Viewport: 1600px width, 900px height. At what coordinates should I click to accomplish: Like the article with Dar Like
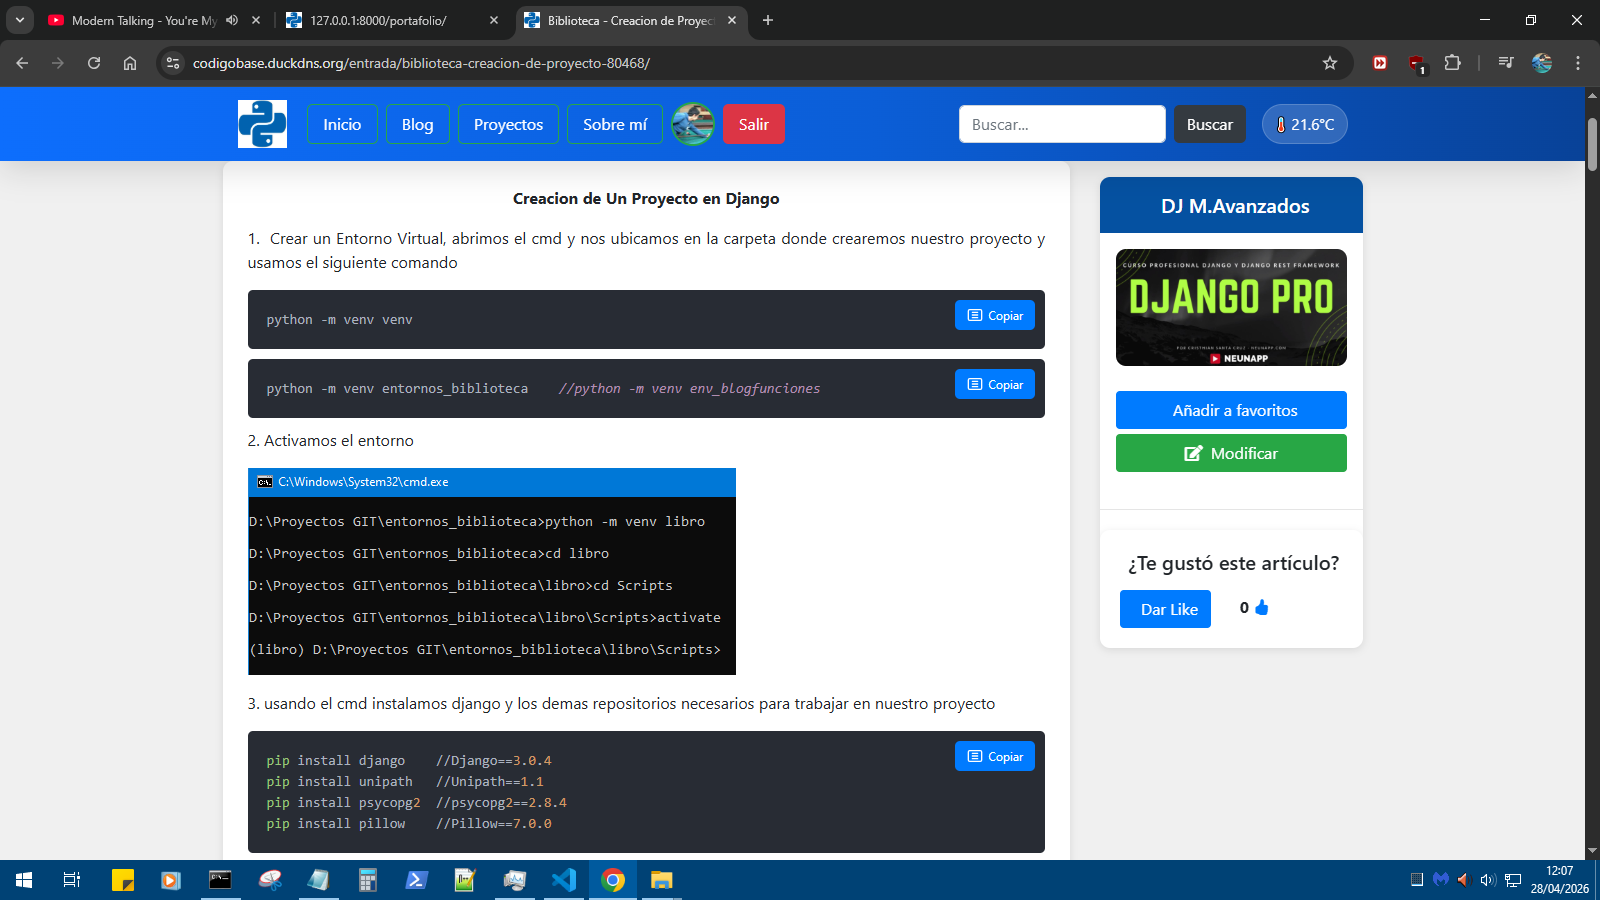[1165, 609]
